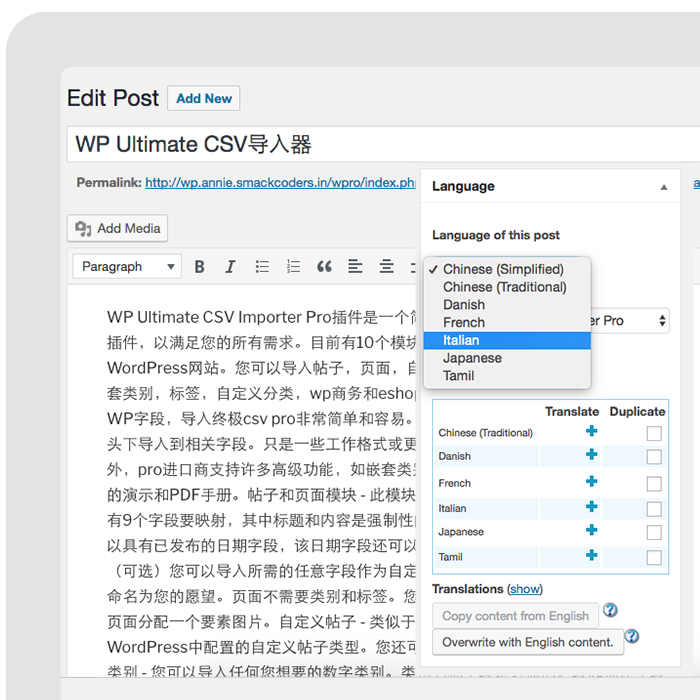The image size is (700, 700).
Task: Check Duplicate for Japanese
Action: point(654,532)
